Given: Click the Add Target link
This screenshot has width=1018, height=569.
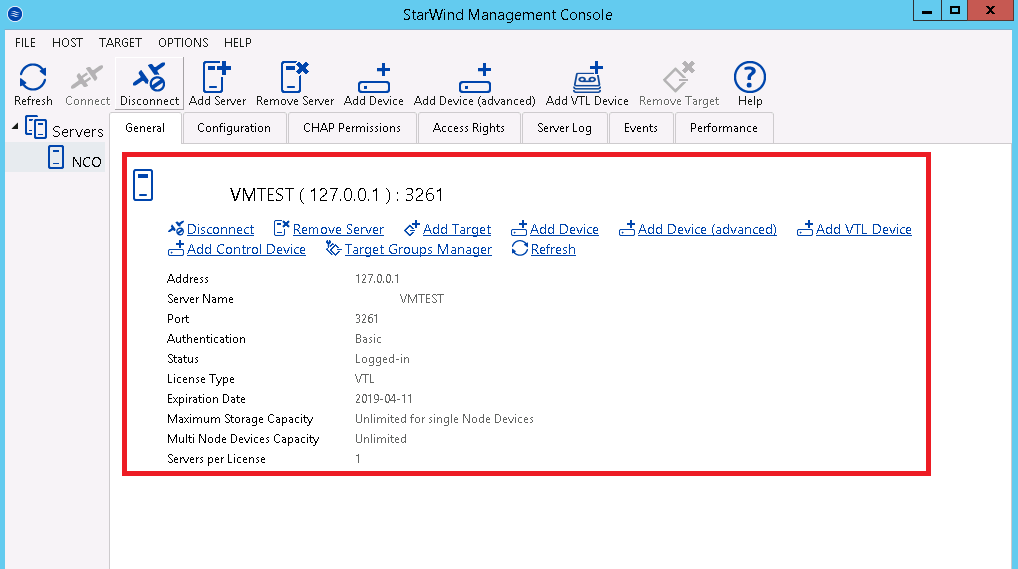Looking at the screenshot, I should click(x=456, y=229).
